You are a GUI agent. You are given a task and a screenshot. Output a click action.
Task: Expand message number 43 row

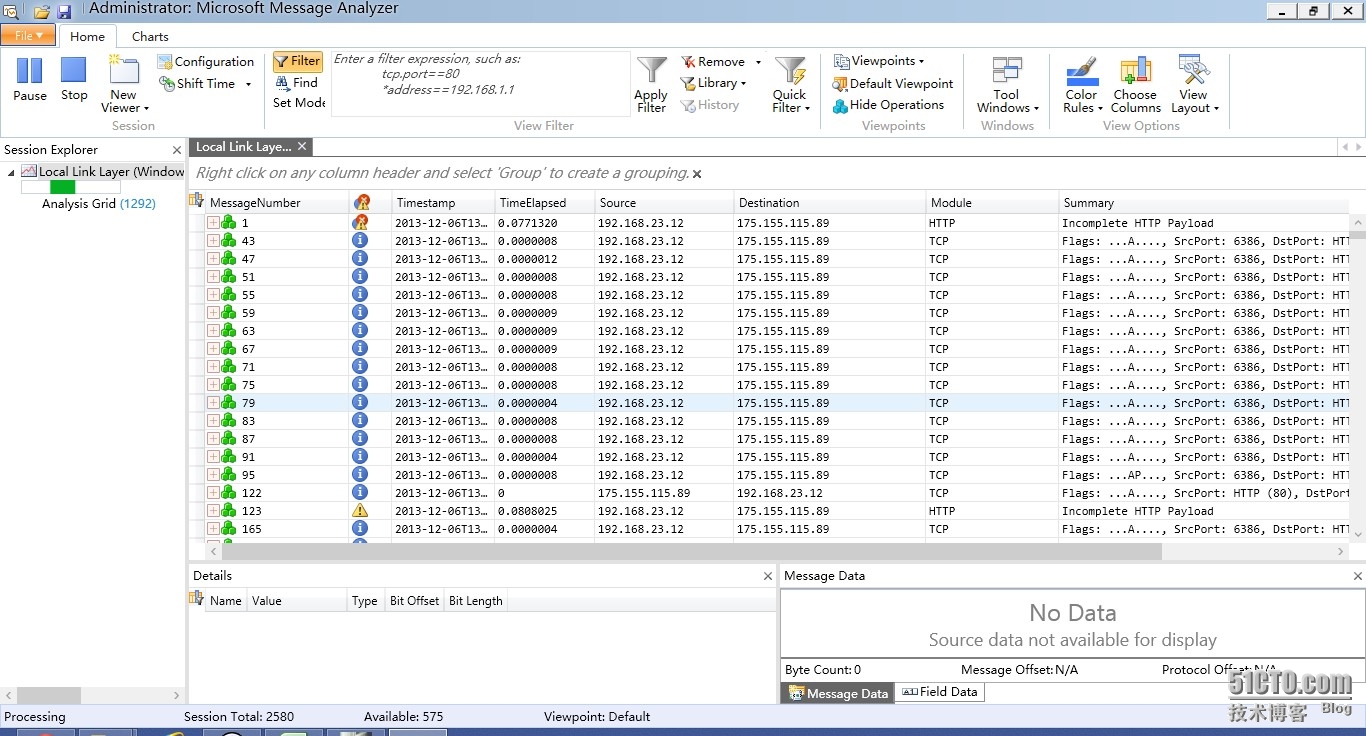pyautogui.click(x=213, y=241)
